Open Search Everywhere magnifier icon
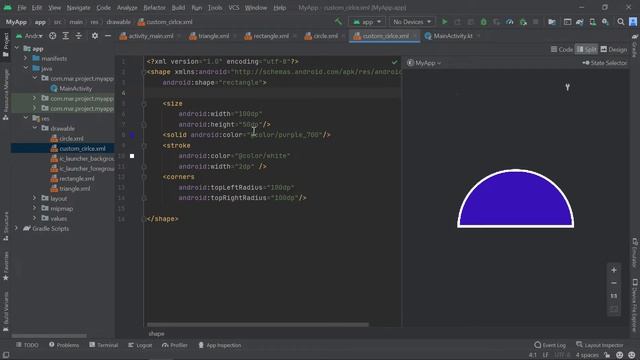Viewport: 640px width, 360px height. click(621, 22)
